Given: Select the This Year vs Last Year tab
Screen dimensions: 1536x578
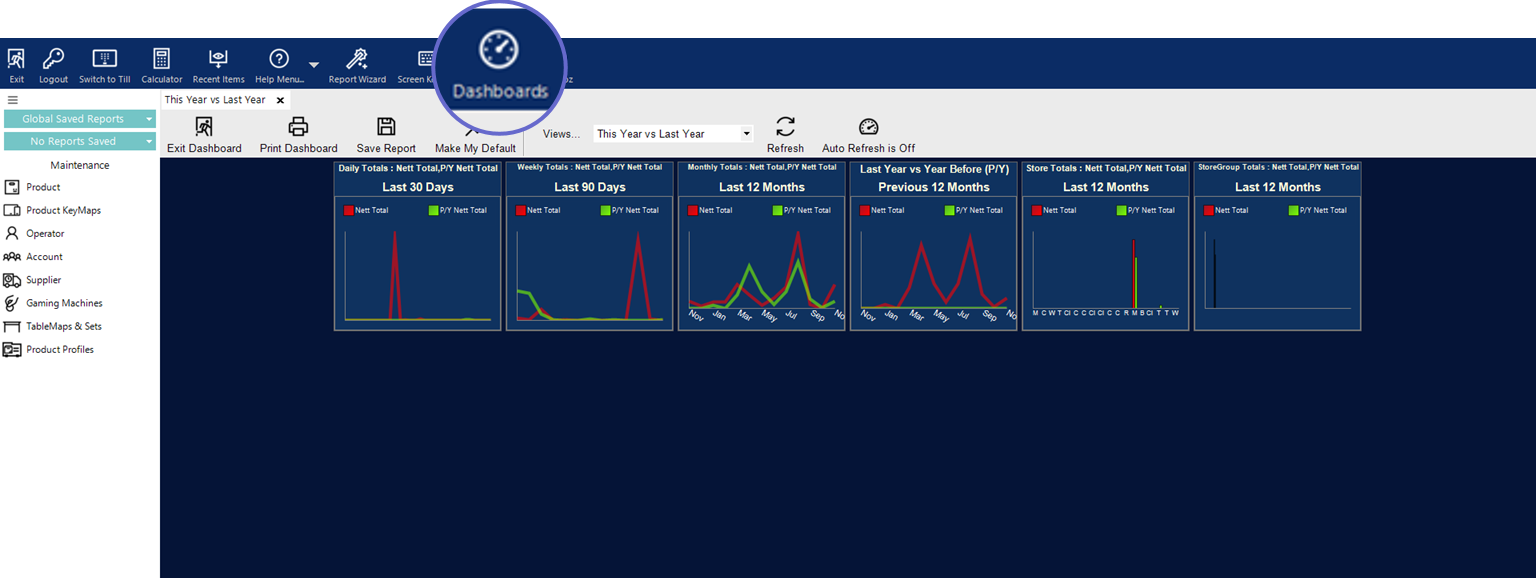Looking at the screenshot, I should coord(215,100).
